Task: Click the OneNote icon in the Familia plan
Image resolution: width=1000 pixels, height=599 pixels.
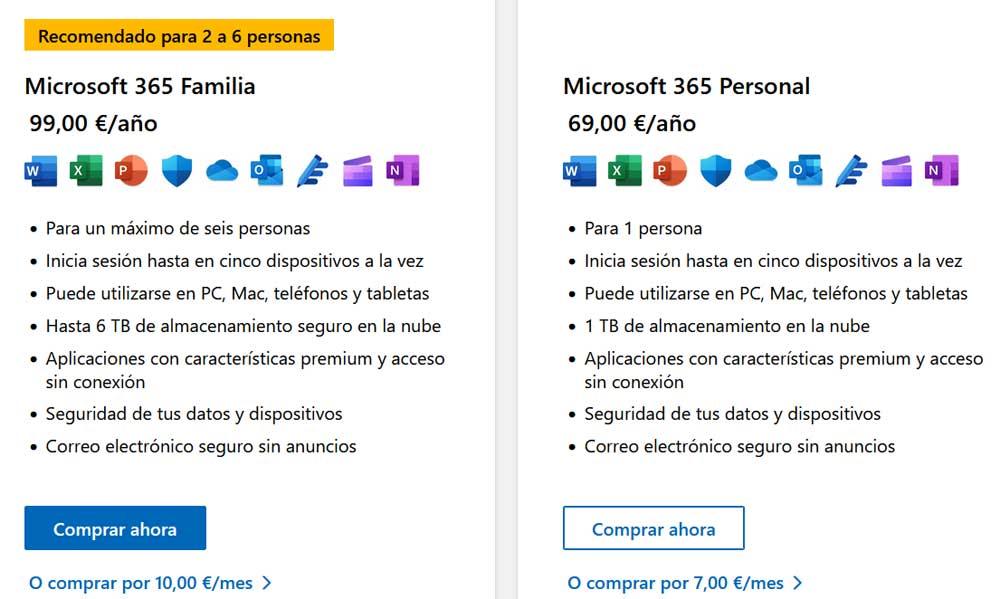Action: [402, 171]
